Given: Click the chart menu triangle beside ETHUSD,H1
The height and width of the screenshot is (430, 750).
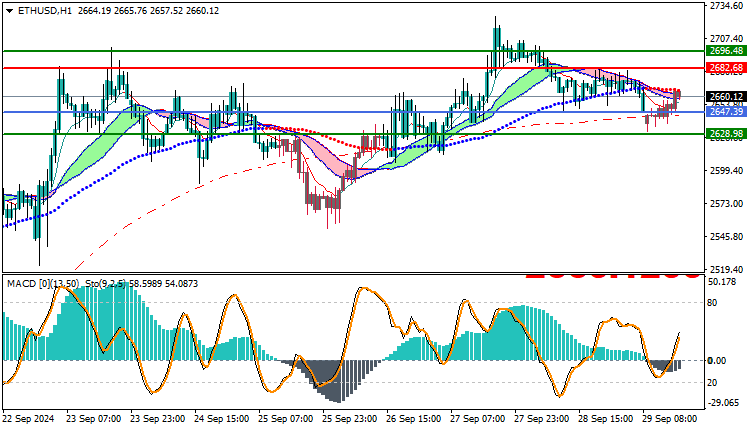Looking at the screenshot, I should (10, 11).
